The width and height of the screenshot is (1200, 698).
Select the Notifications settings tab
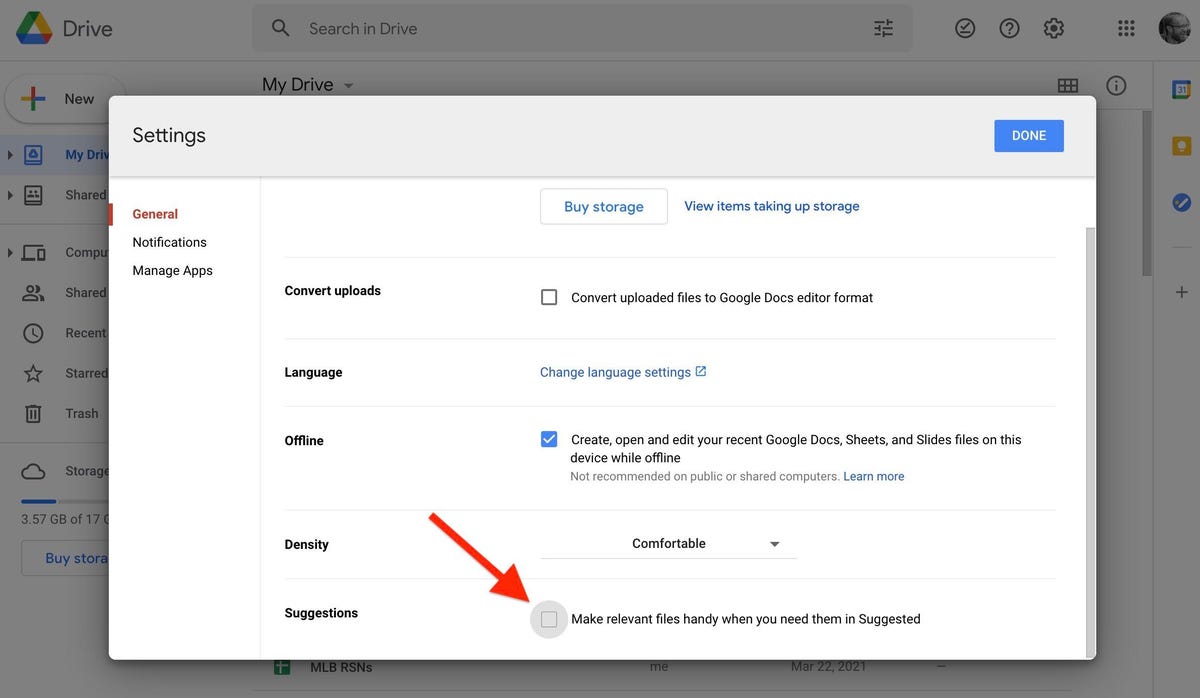click(x=169, y=242)
